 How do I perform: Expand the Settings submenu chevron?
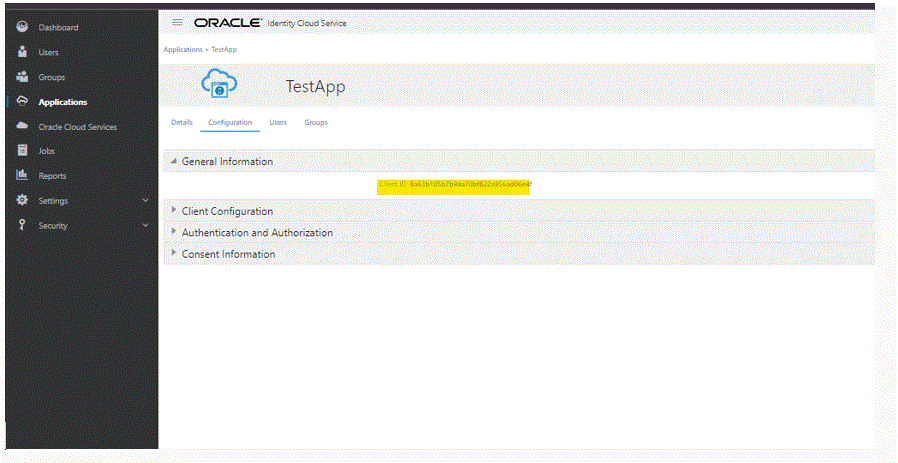tap(145, 201)
